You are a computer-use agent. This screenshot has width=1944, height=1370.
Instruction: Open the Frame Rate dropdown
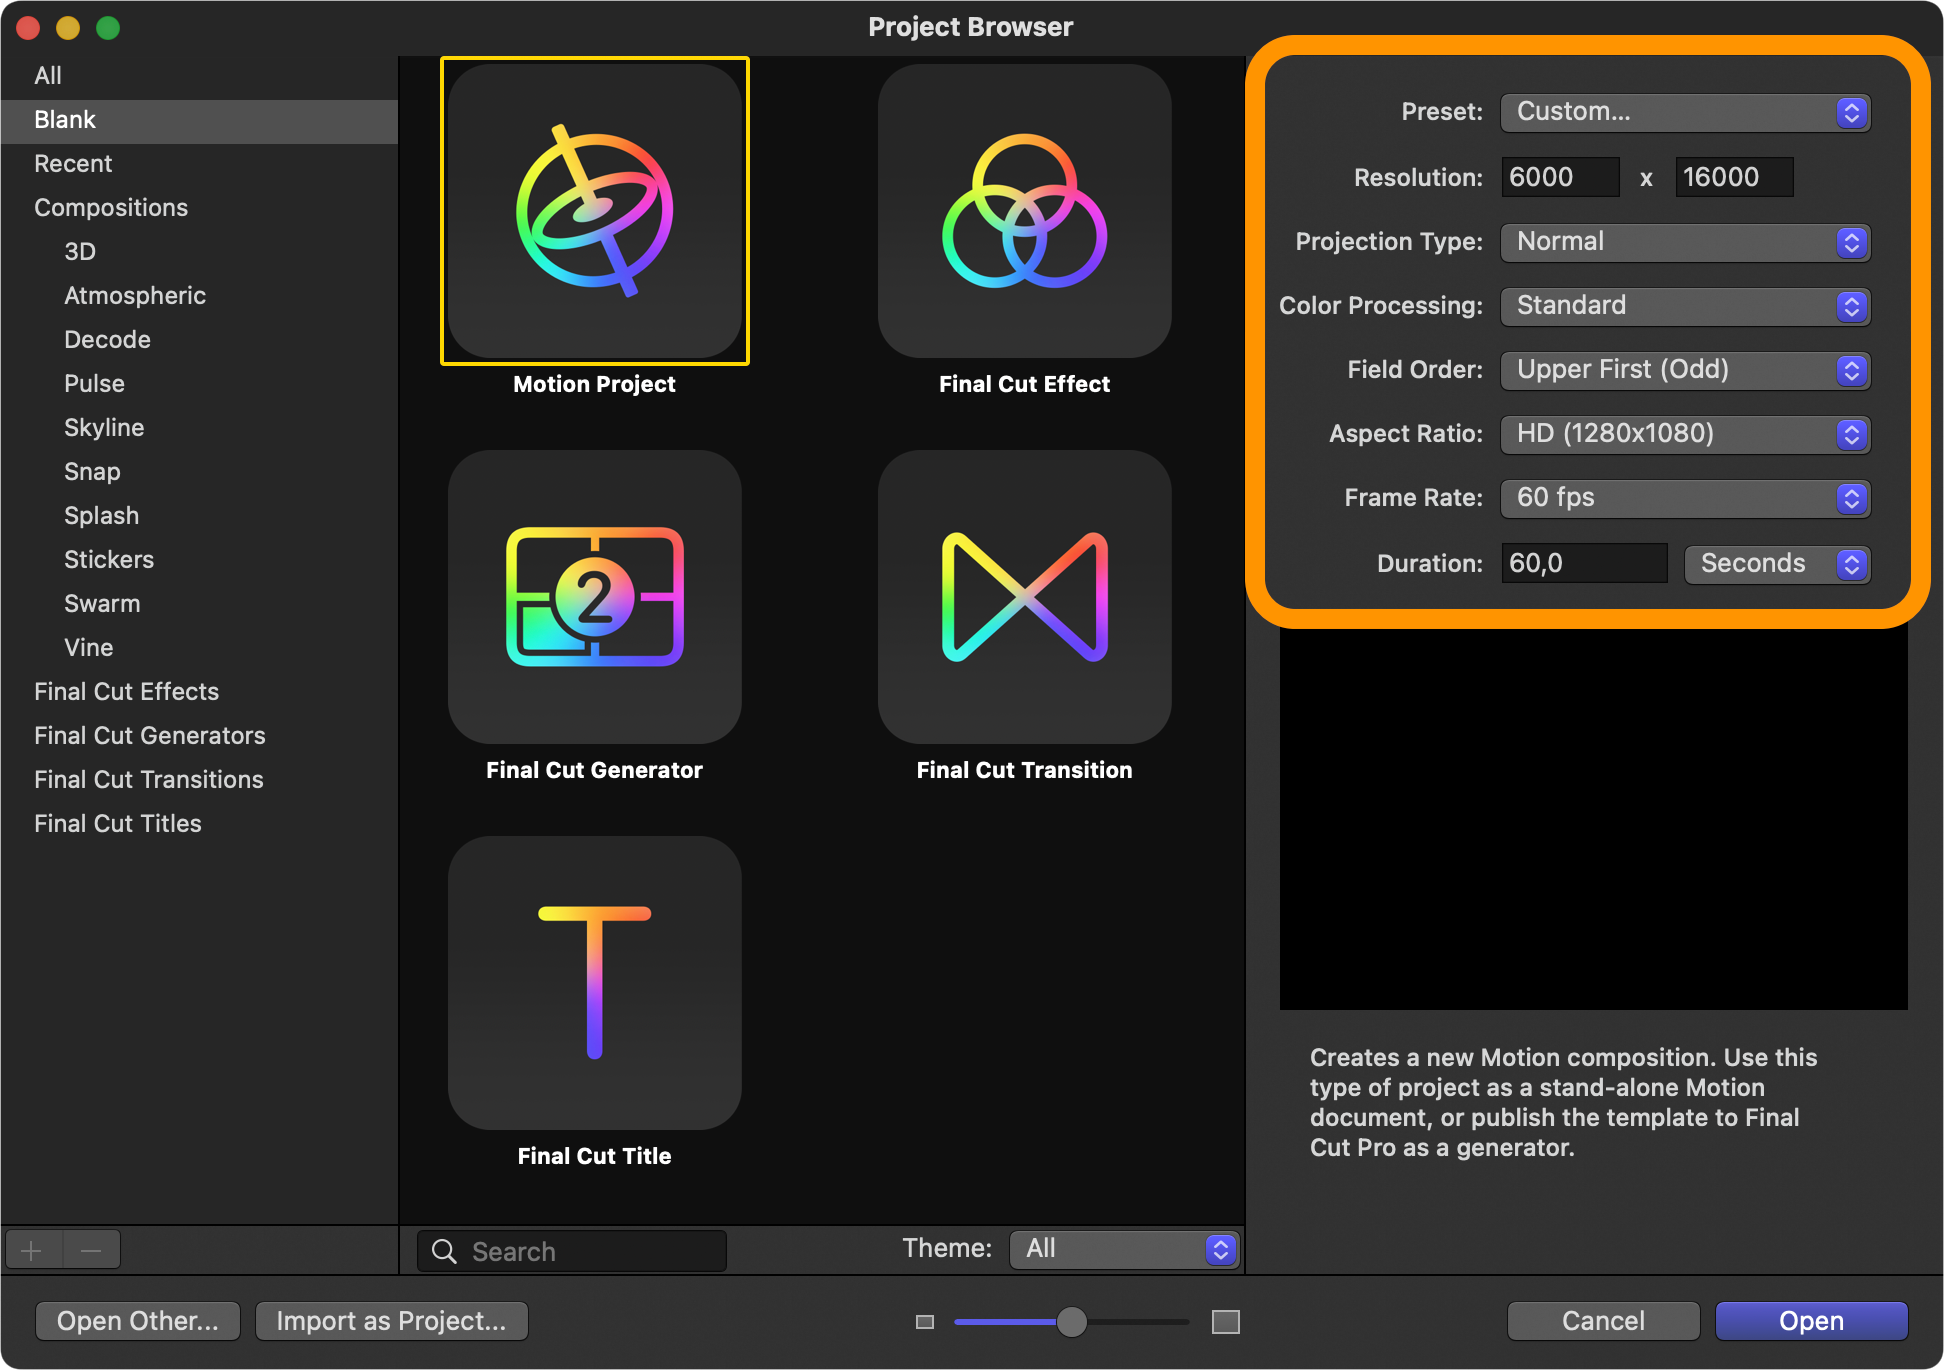(1685, 498)
